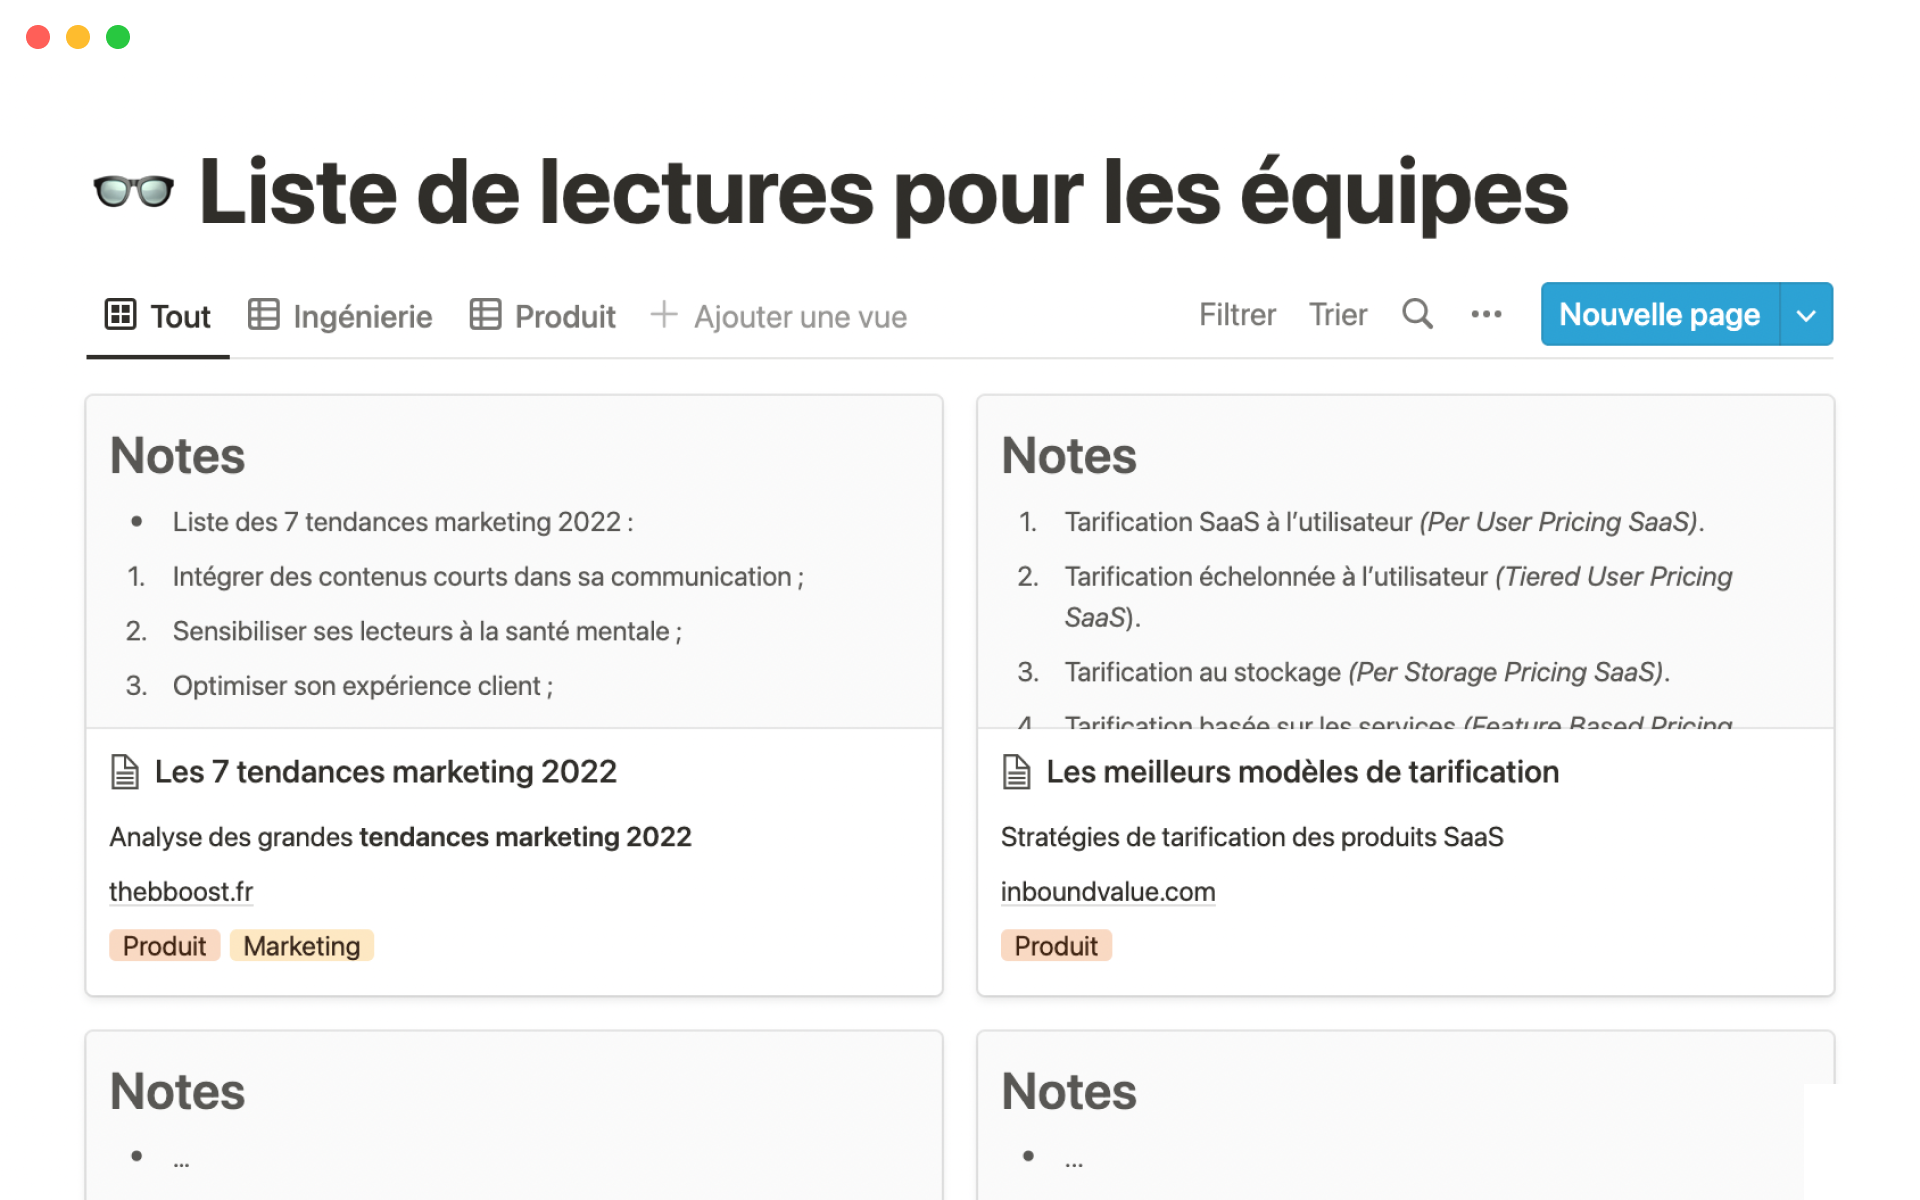Click the table icon beside Produit view

485,314
